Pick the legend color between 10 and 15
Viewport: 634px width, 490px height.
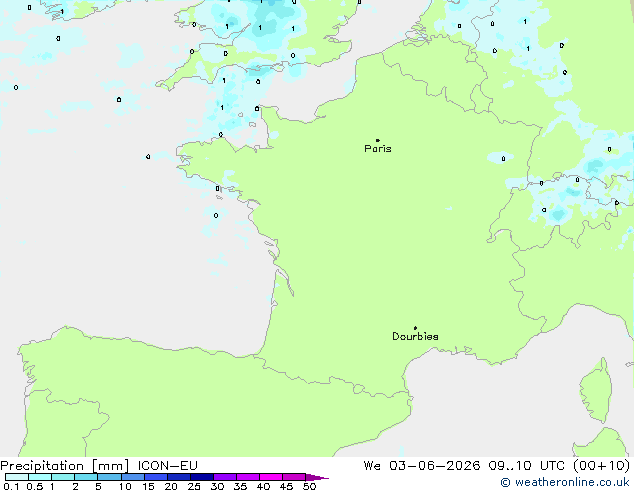click(133, 477)
